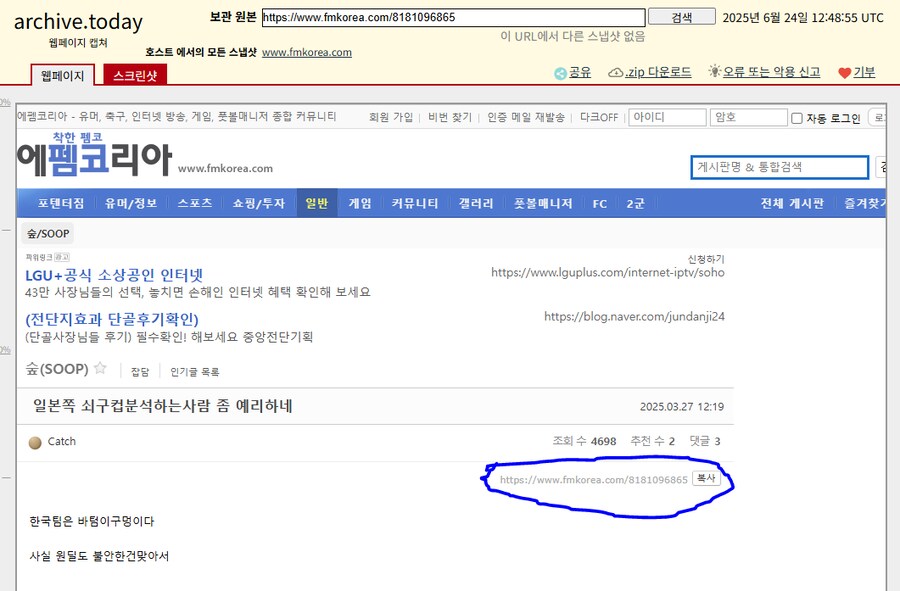Image resolution: width=900 pixels, height=591 pixels.
Task: Open the 일반 menu
Action: coord(317,203)
